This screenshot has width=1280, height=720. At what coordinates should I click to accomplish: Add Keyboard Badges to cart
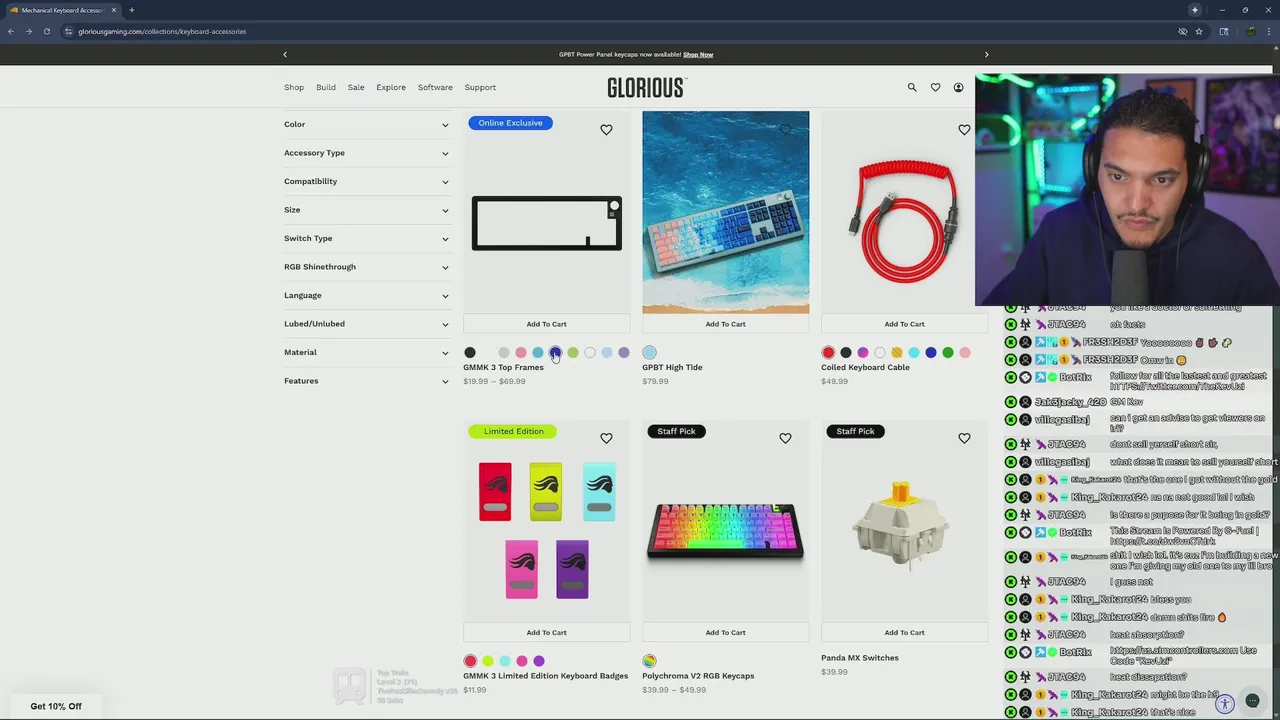pyautogui.click(x=546, y=632)
